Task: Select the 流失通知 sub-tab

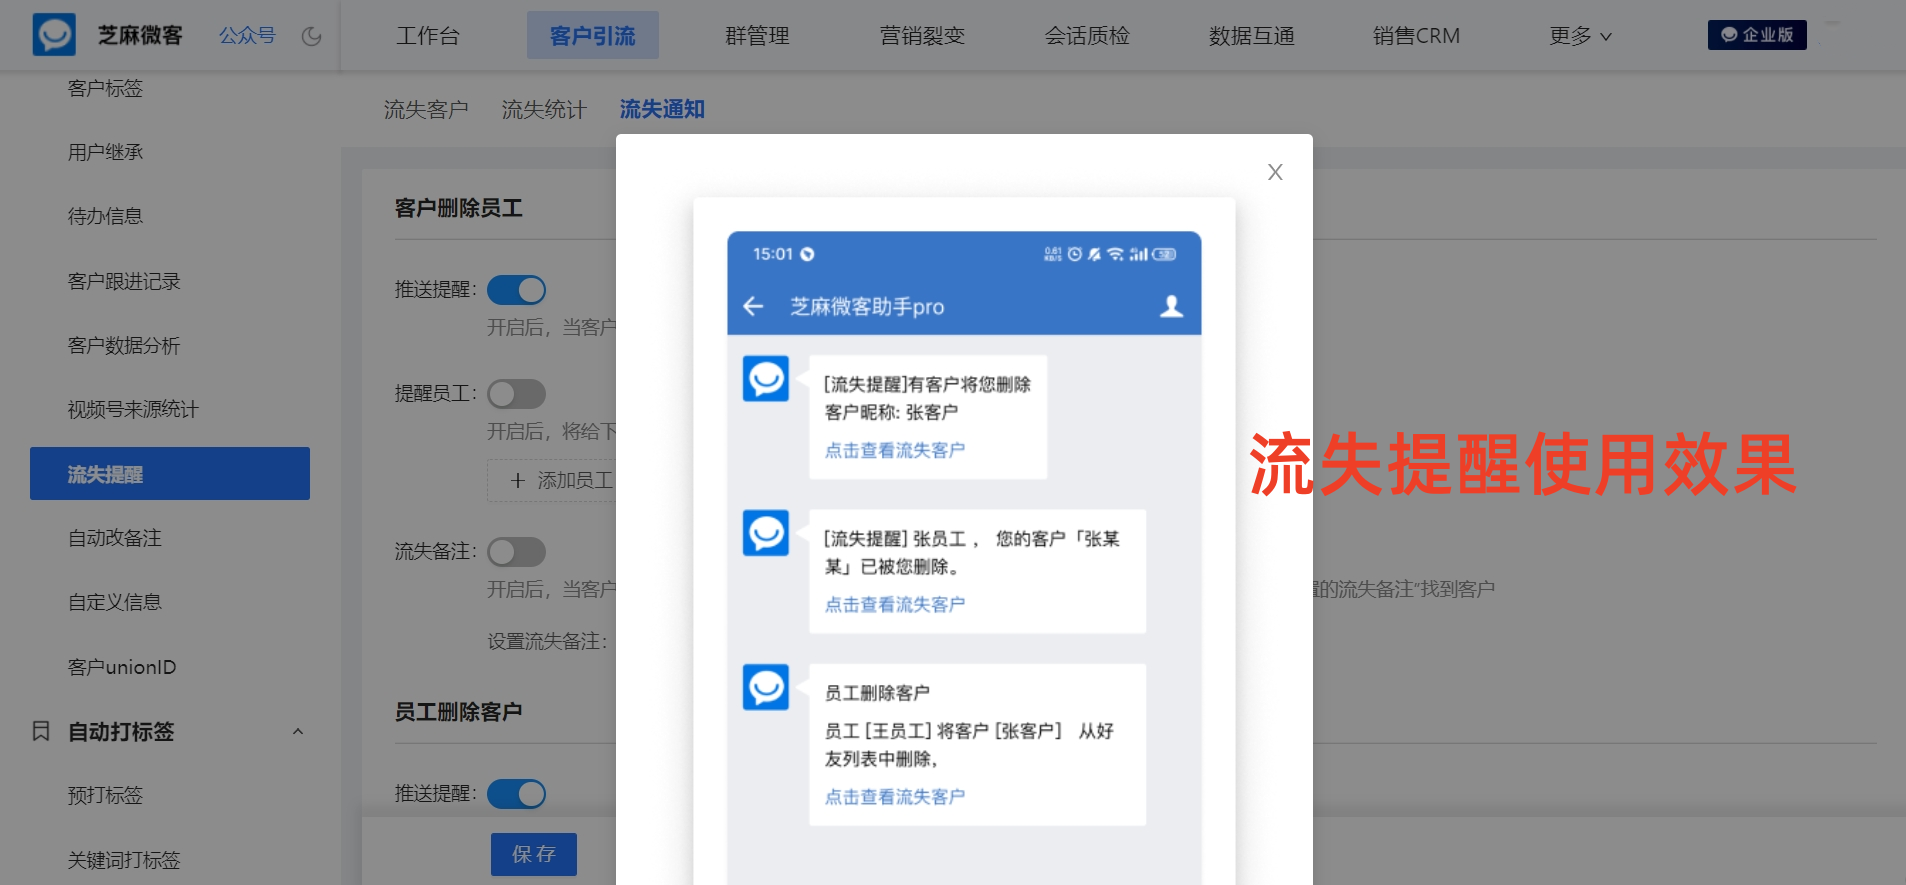Action: [662, 109]
